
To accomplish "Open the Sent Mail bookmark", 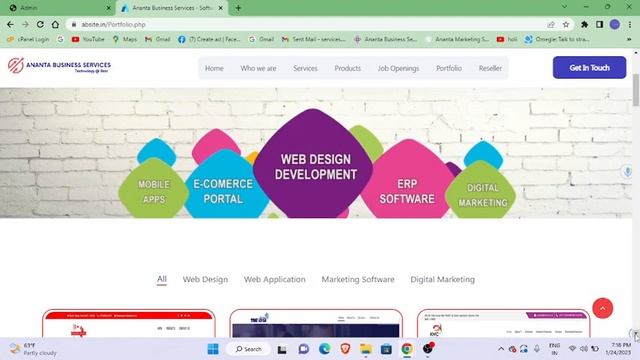I will [x=313, y=39].
